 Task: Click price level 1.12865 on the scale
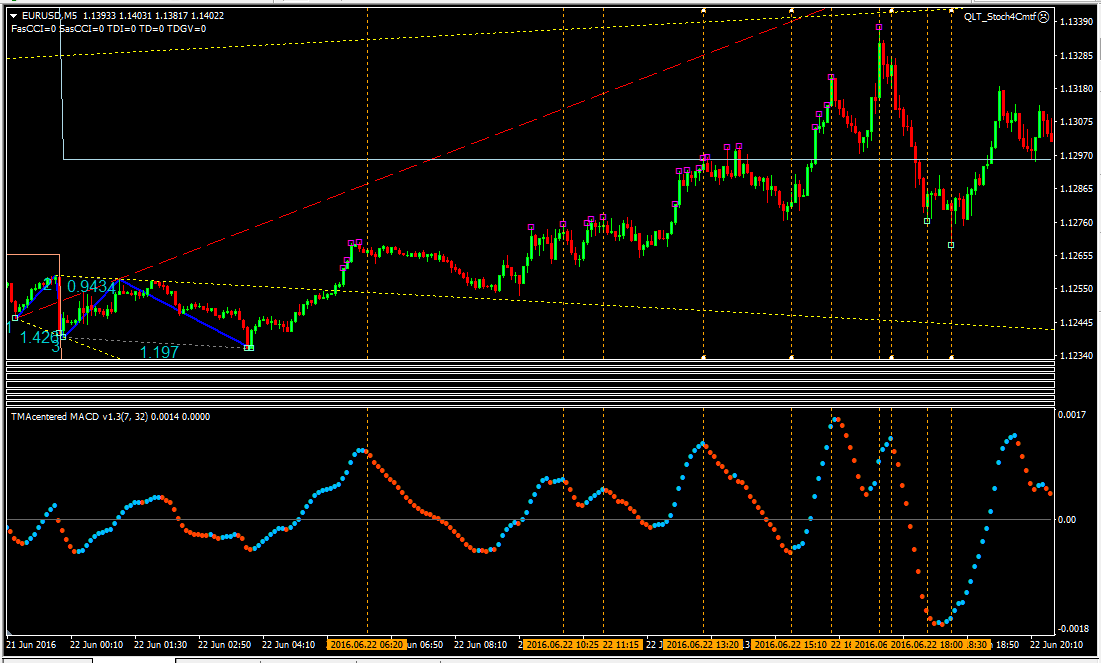1076,189
